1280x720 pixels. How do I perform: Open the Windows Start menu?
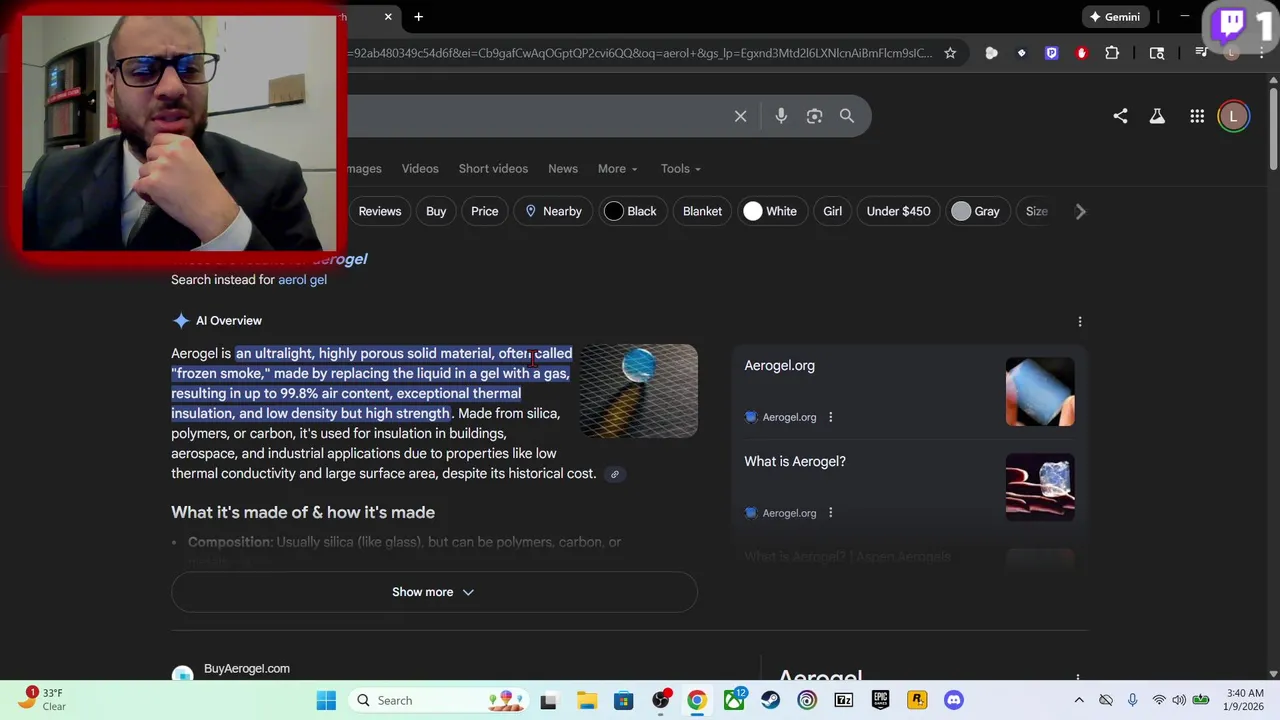(x=326, y=700)
